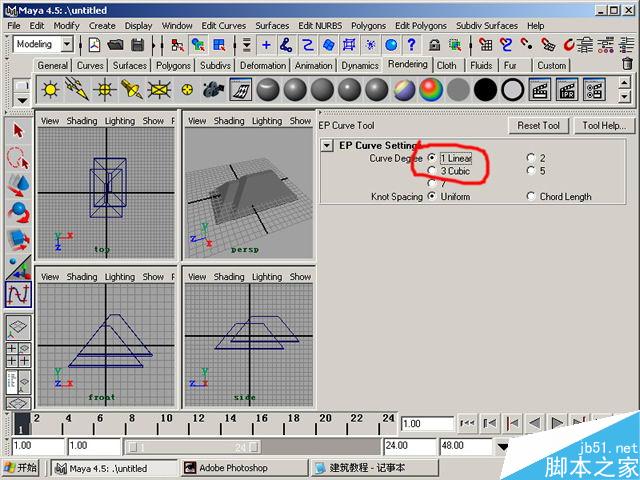Select the 1 Linear curve degree

[x=432, y=158]
